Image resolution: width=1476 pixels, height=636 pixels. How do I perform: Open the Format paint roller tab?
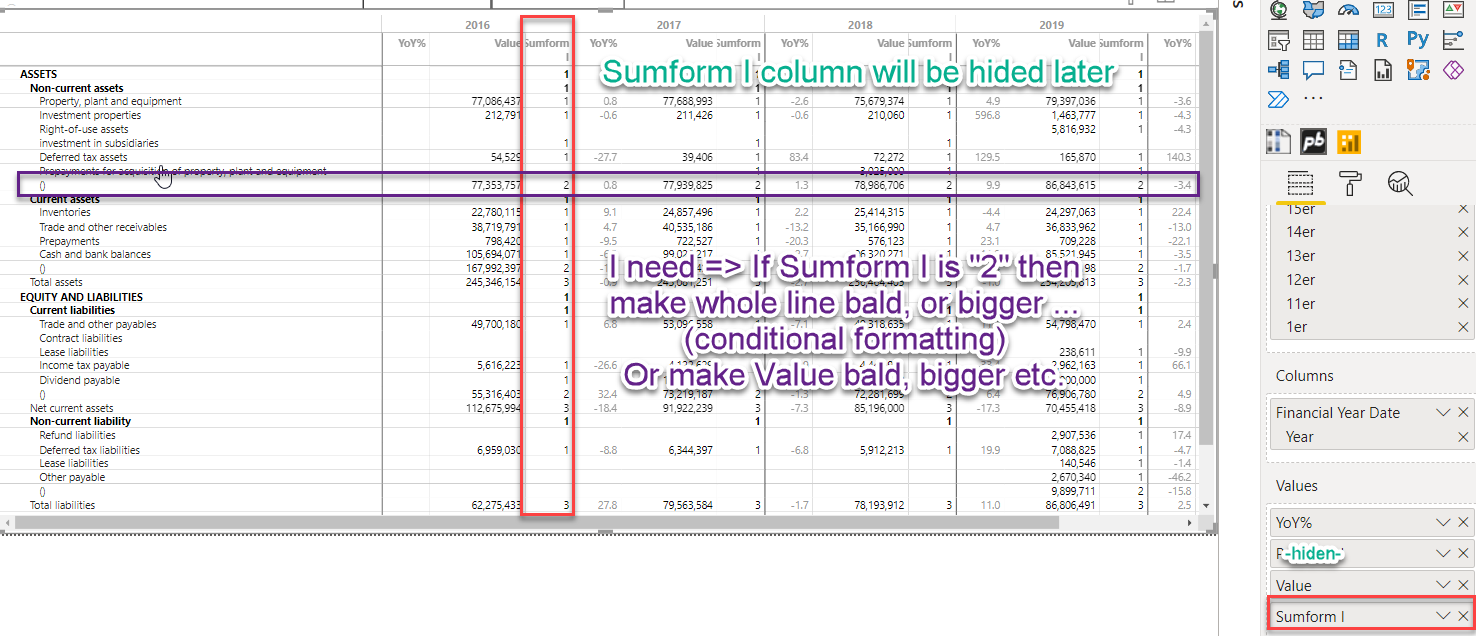[1350, 184]
